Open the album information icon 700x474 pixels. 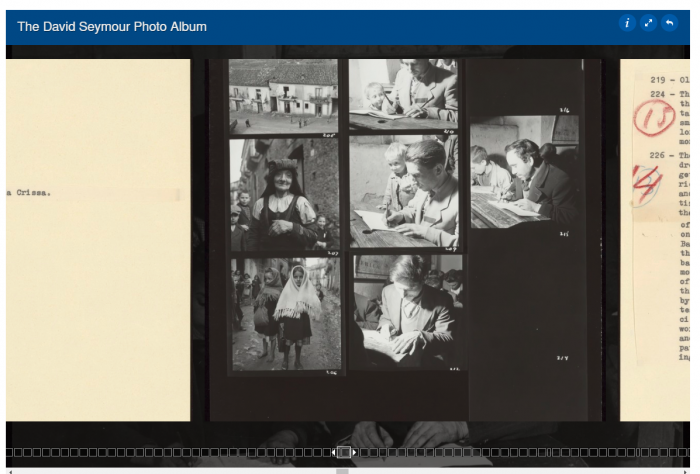click(x=627, y=23)
